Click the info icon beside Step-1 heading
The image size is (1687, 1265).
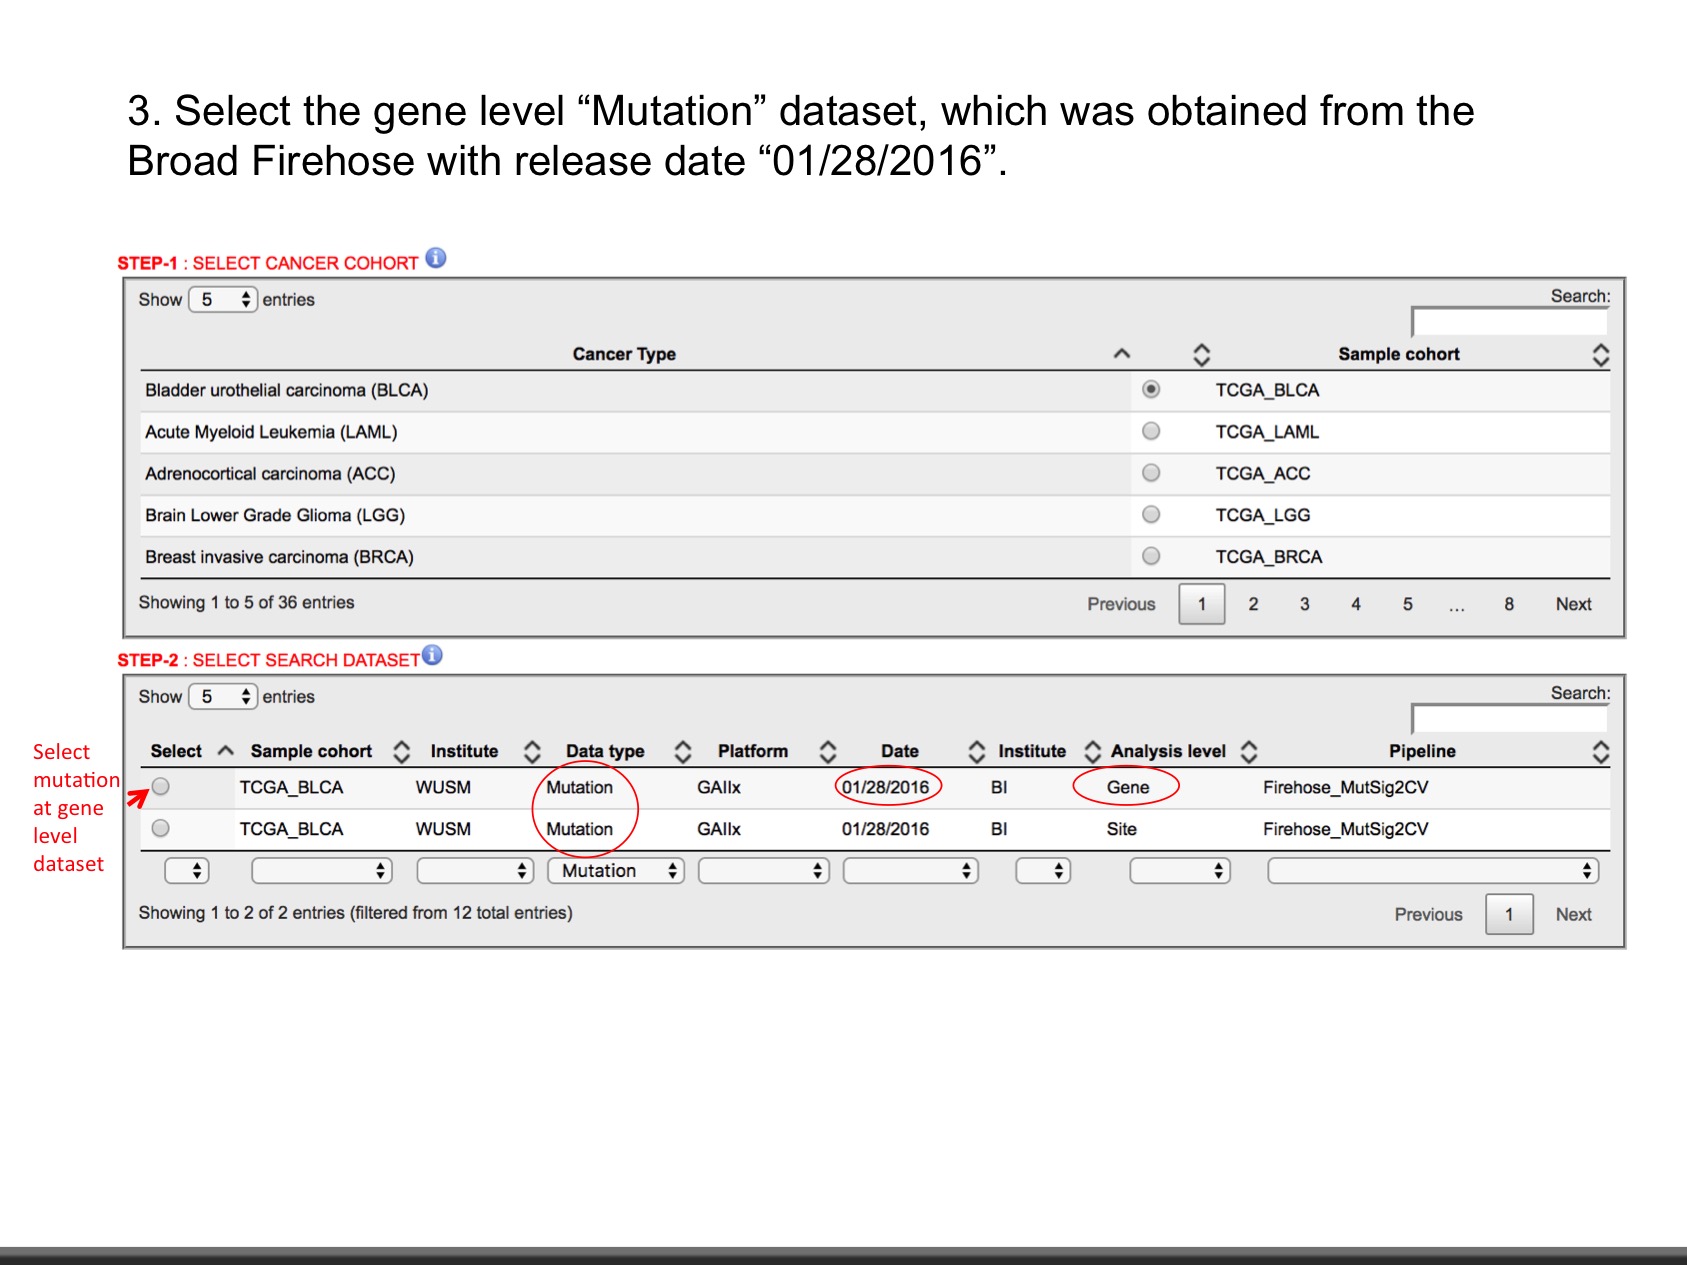[436, 258]
